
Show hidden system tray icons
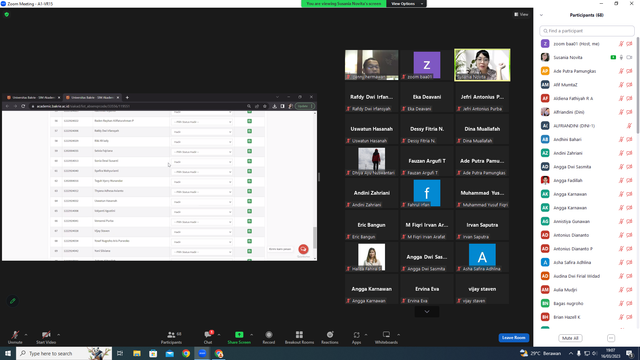pyautogui.click(x=571, y=353)
